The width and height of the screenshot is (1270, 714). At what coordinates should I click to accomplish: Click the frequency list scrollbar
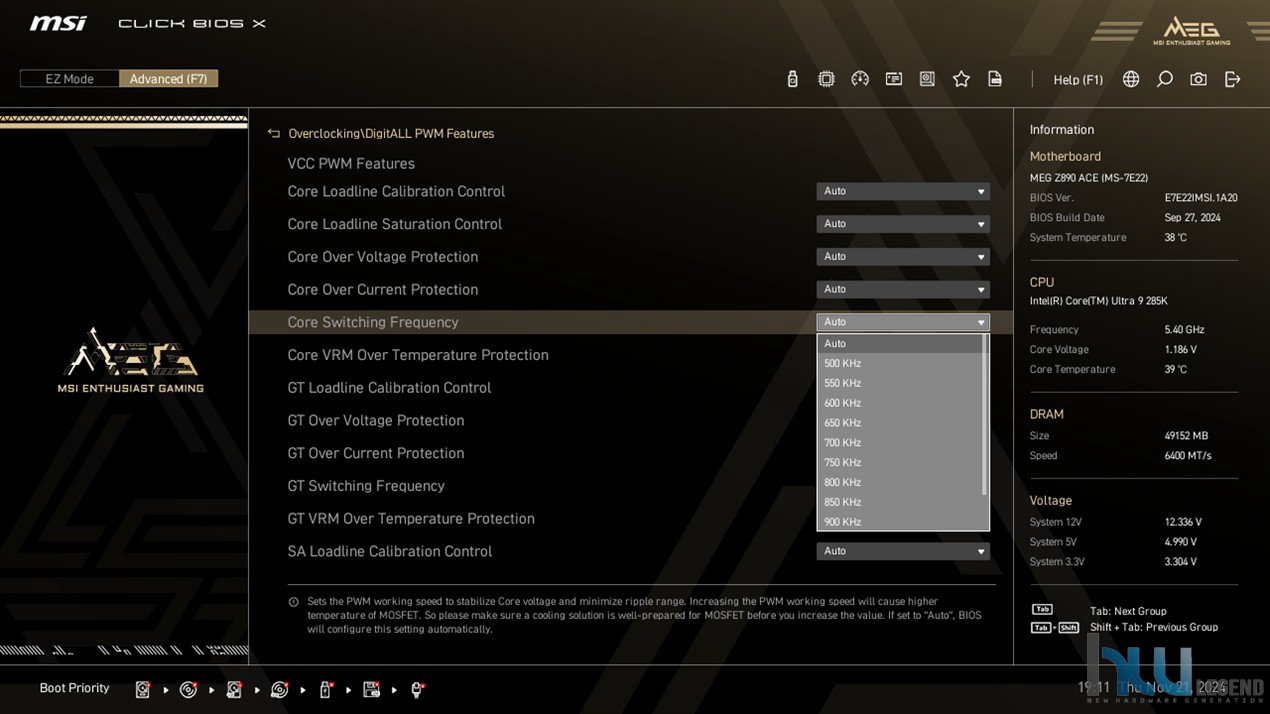coord(986,415)
